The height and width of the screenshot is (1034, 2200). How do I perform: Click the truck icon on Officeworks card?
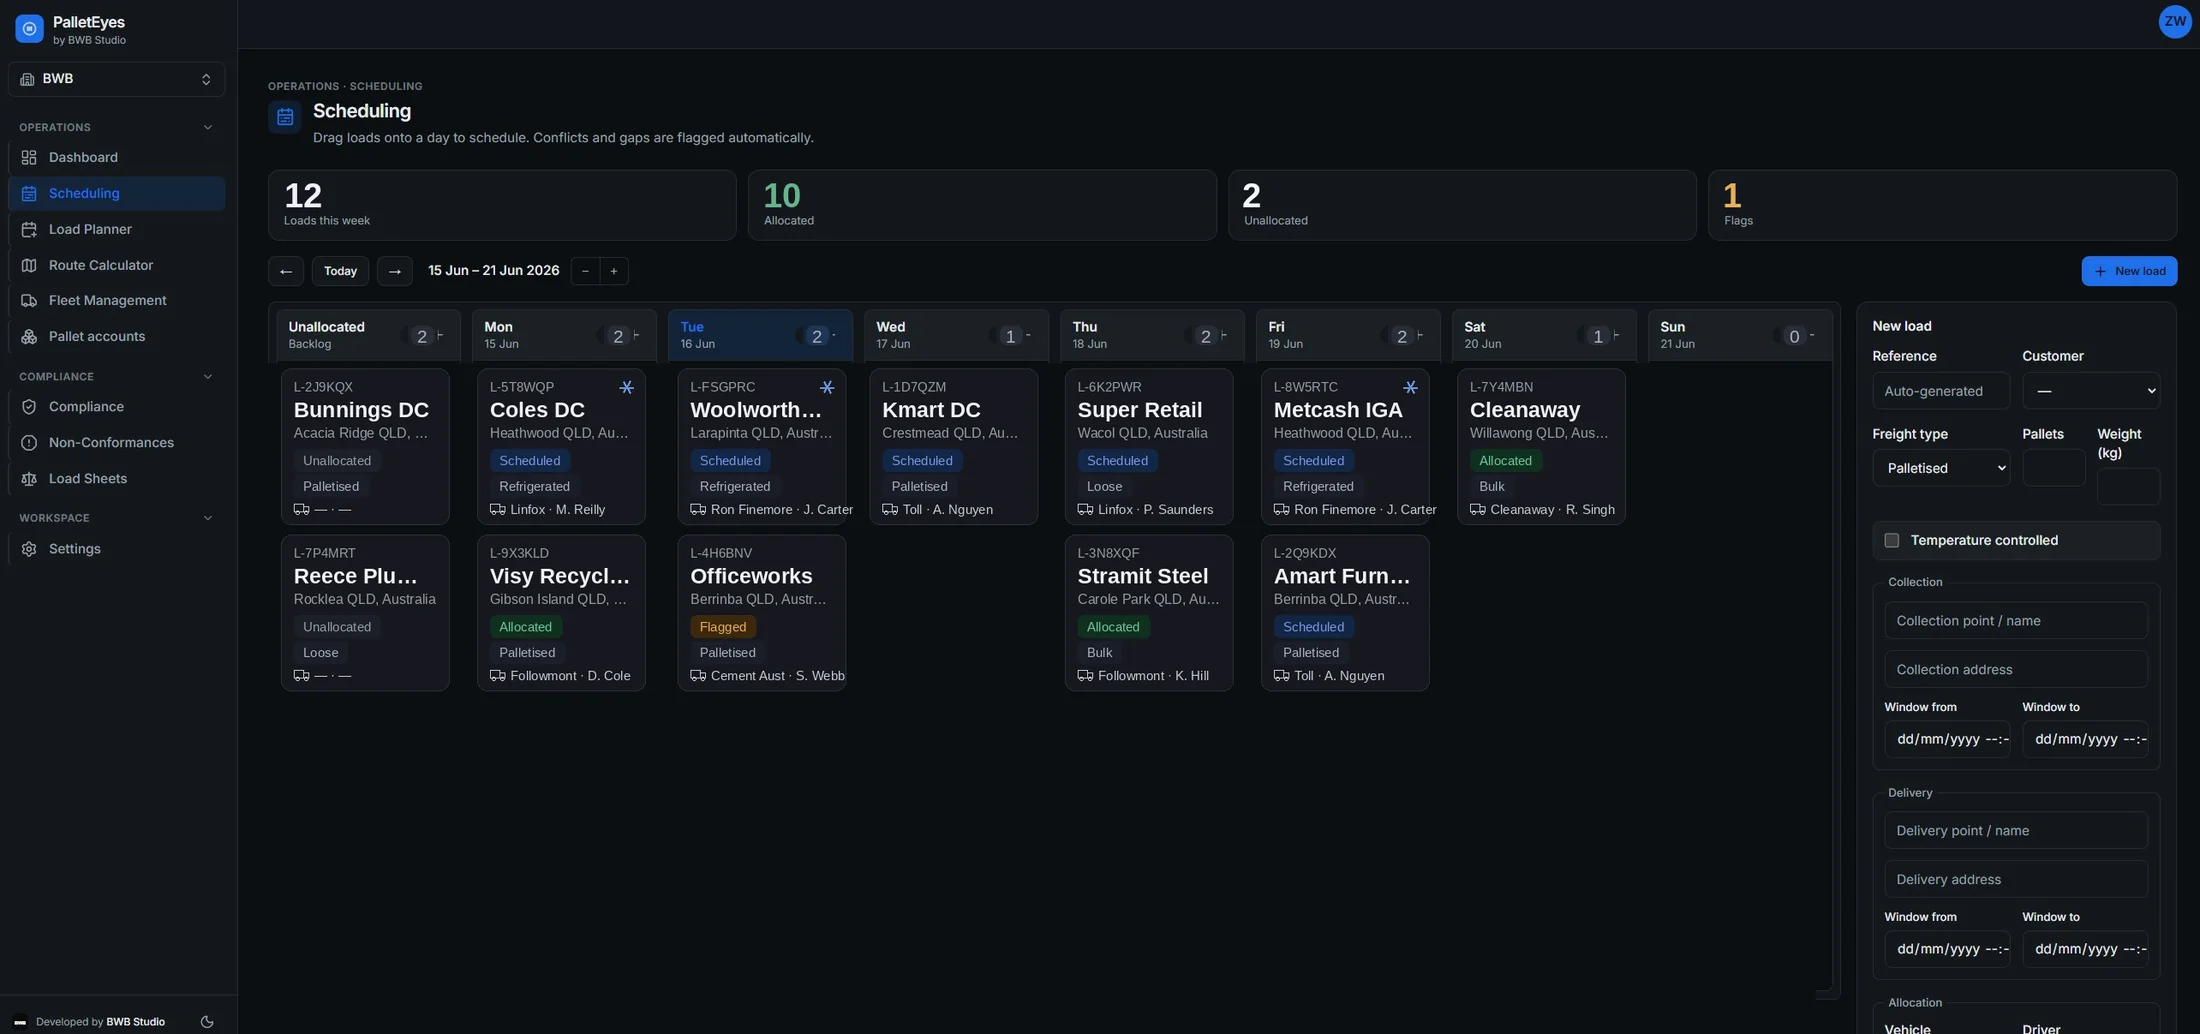click(x=698, y=676)
